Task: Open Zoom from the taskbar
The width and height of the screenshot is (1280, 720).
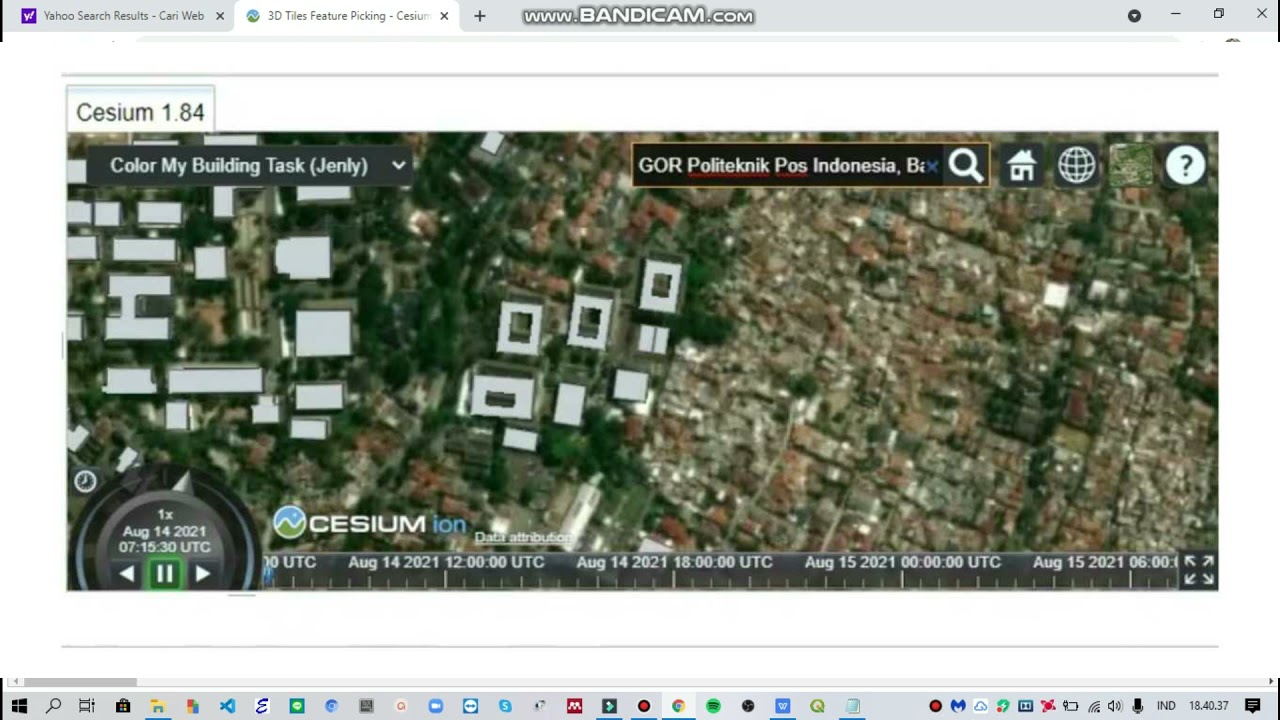Action: pyautogui.click(x=435, y=706)
